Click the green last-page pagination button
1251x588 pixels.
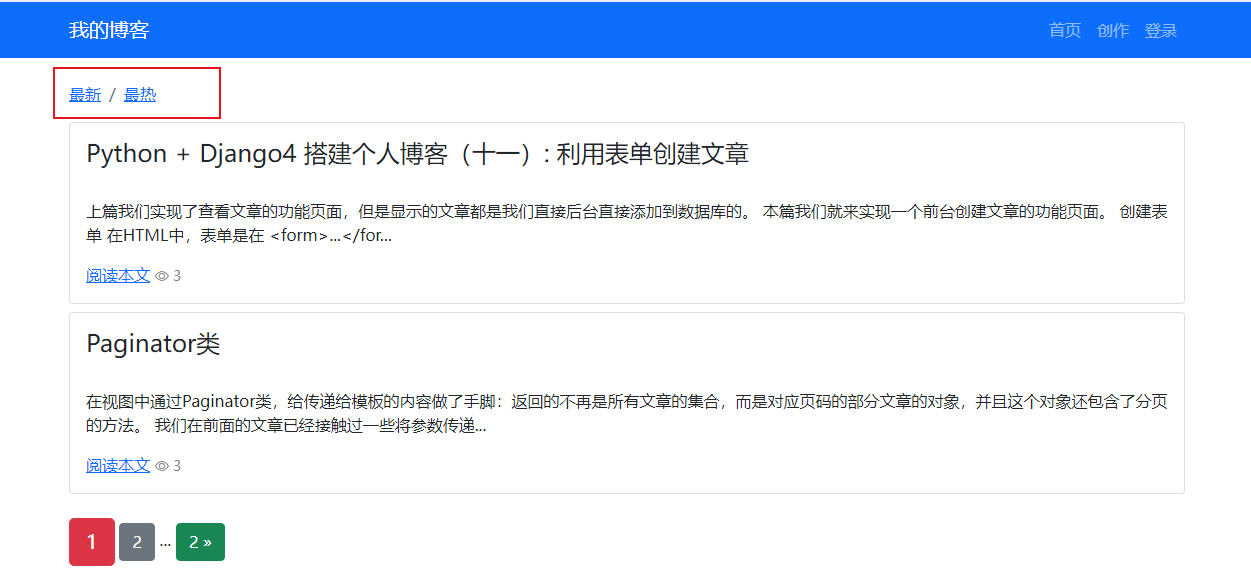click(x=200, y=541)
